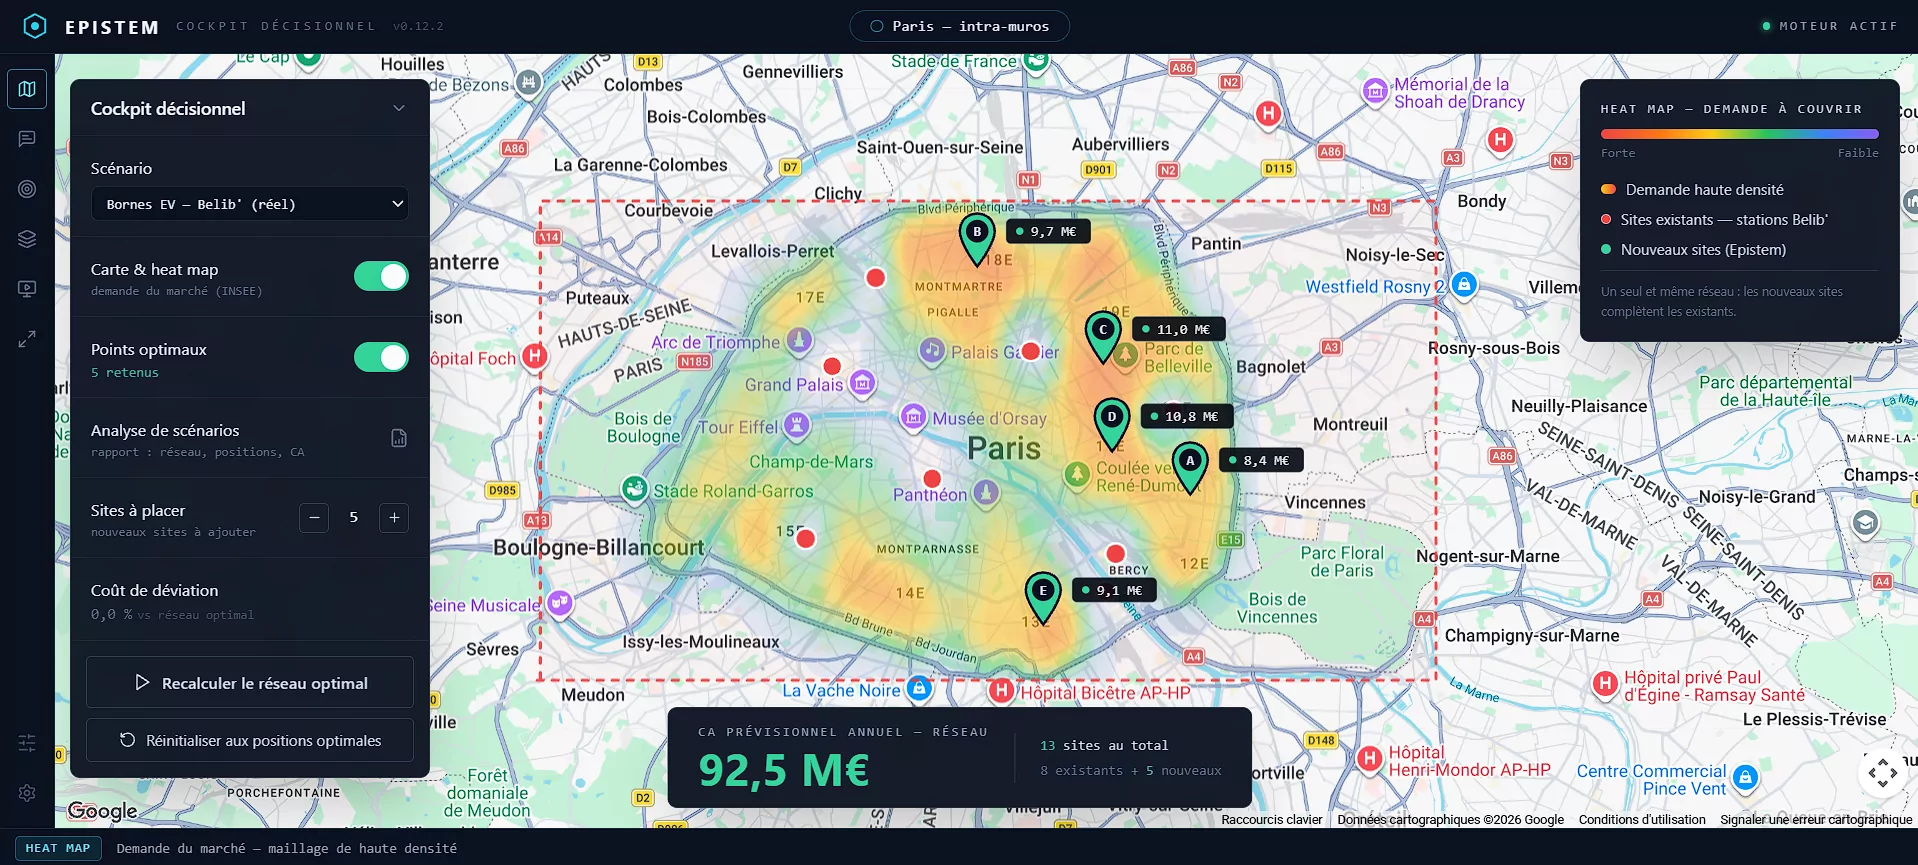
Task: Toggle the Points optimaux switch
Action: [x=381, y=357]
